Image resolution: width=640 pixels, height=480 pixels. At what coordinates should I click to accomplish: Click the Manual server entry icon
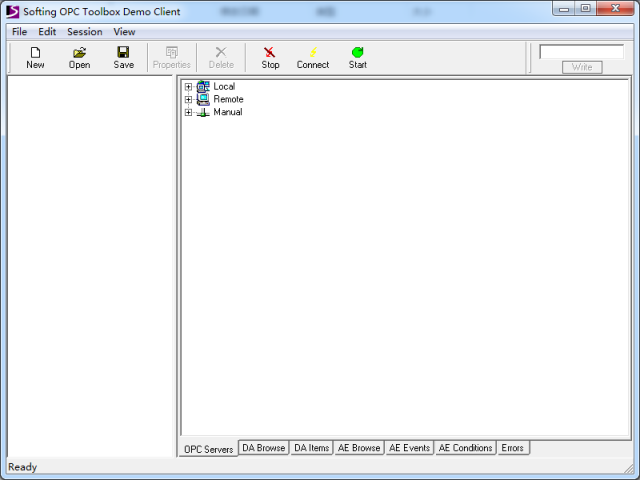[x=204, y=113]
